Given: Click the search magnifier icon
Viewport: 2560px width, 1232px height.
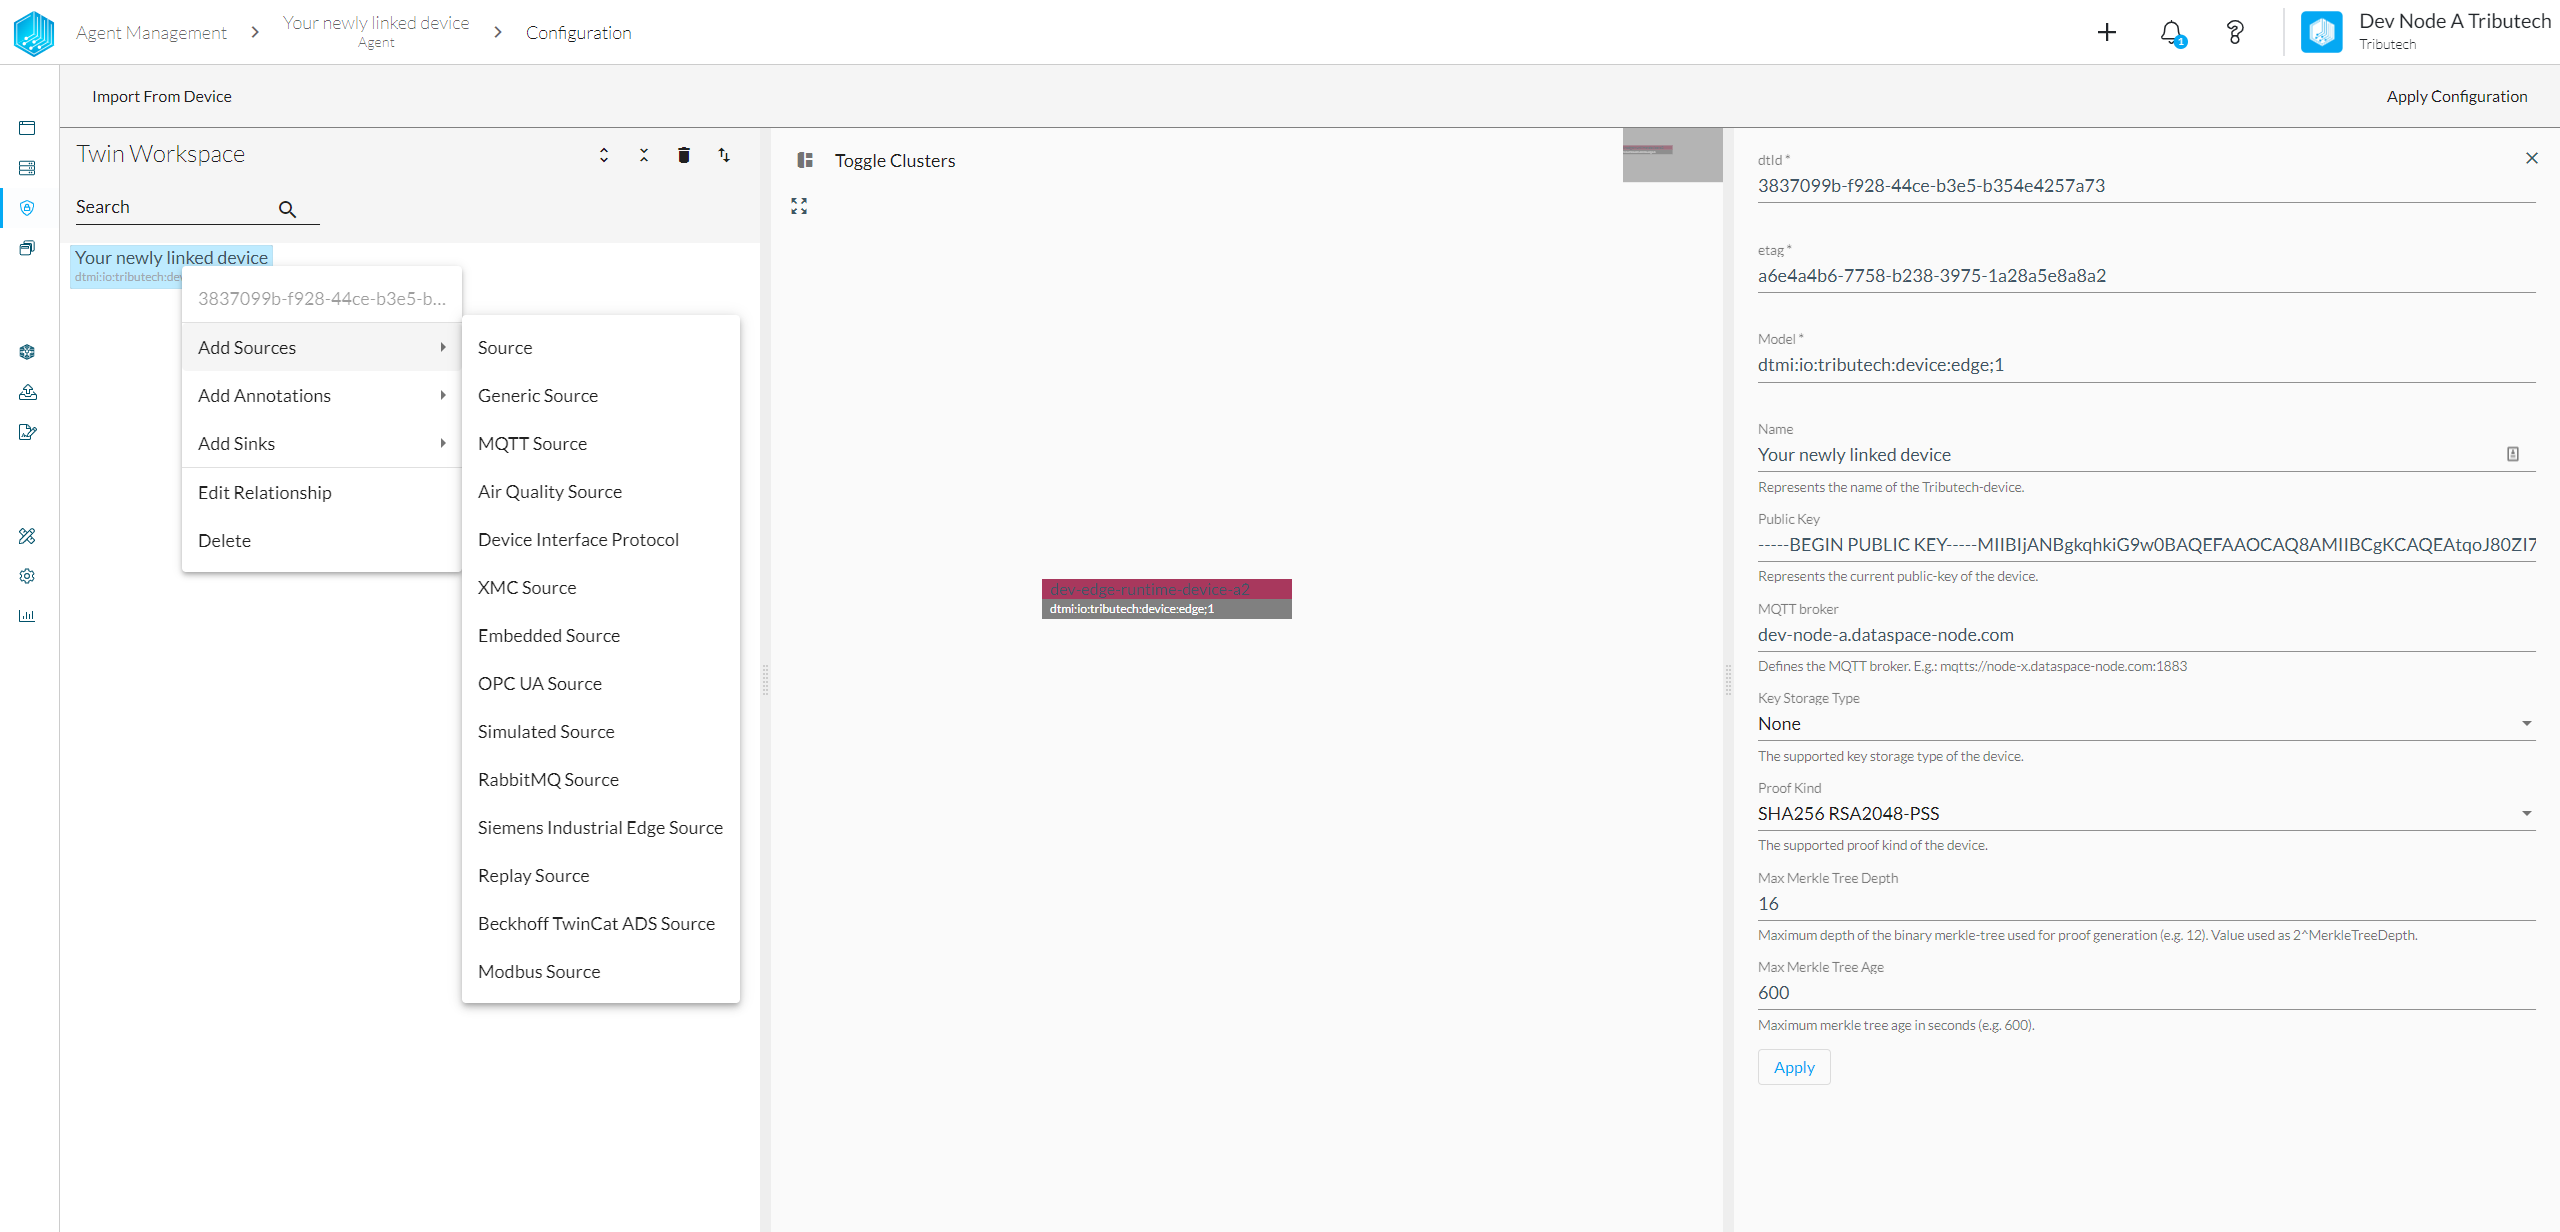Looking at the screenshot, I should point(287,209).
